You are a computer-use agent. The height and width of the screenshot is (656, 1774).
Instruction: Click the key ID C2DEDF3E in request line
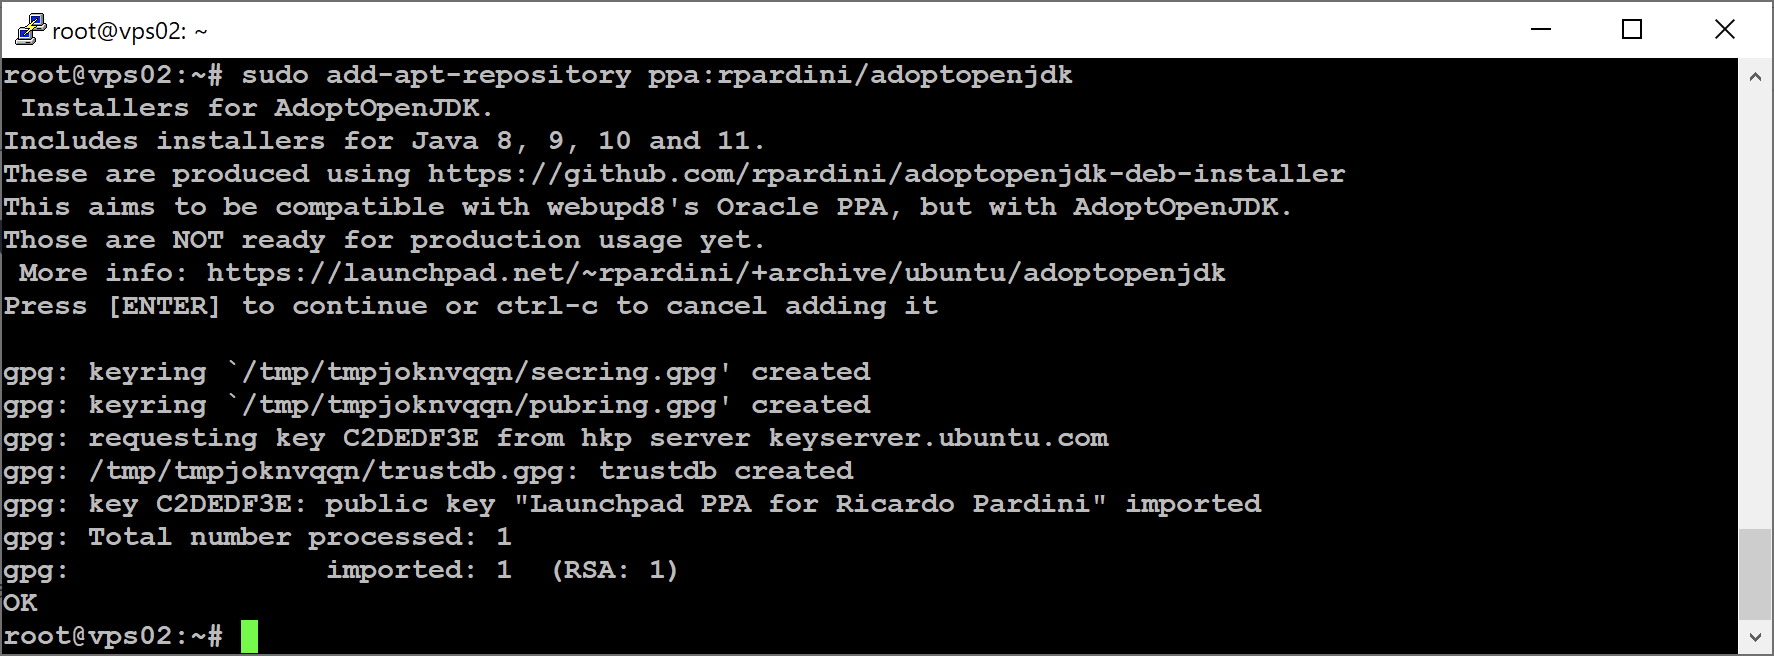pos(410,438)
